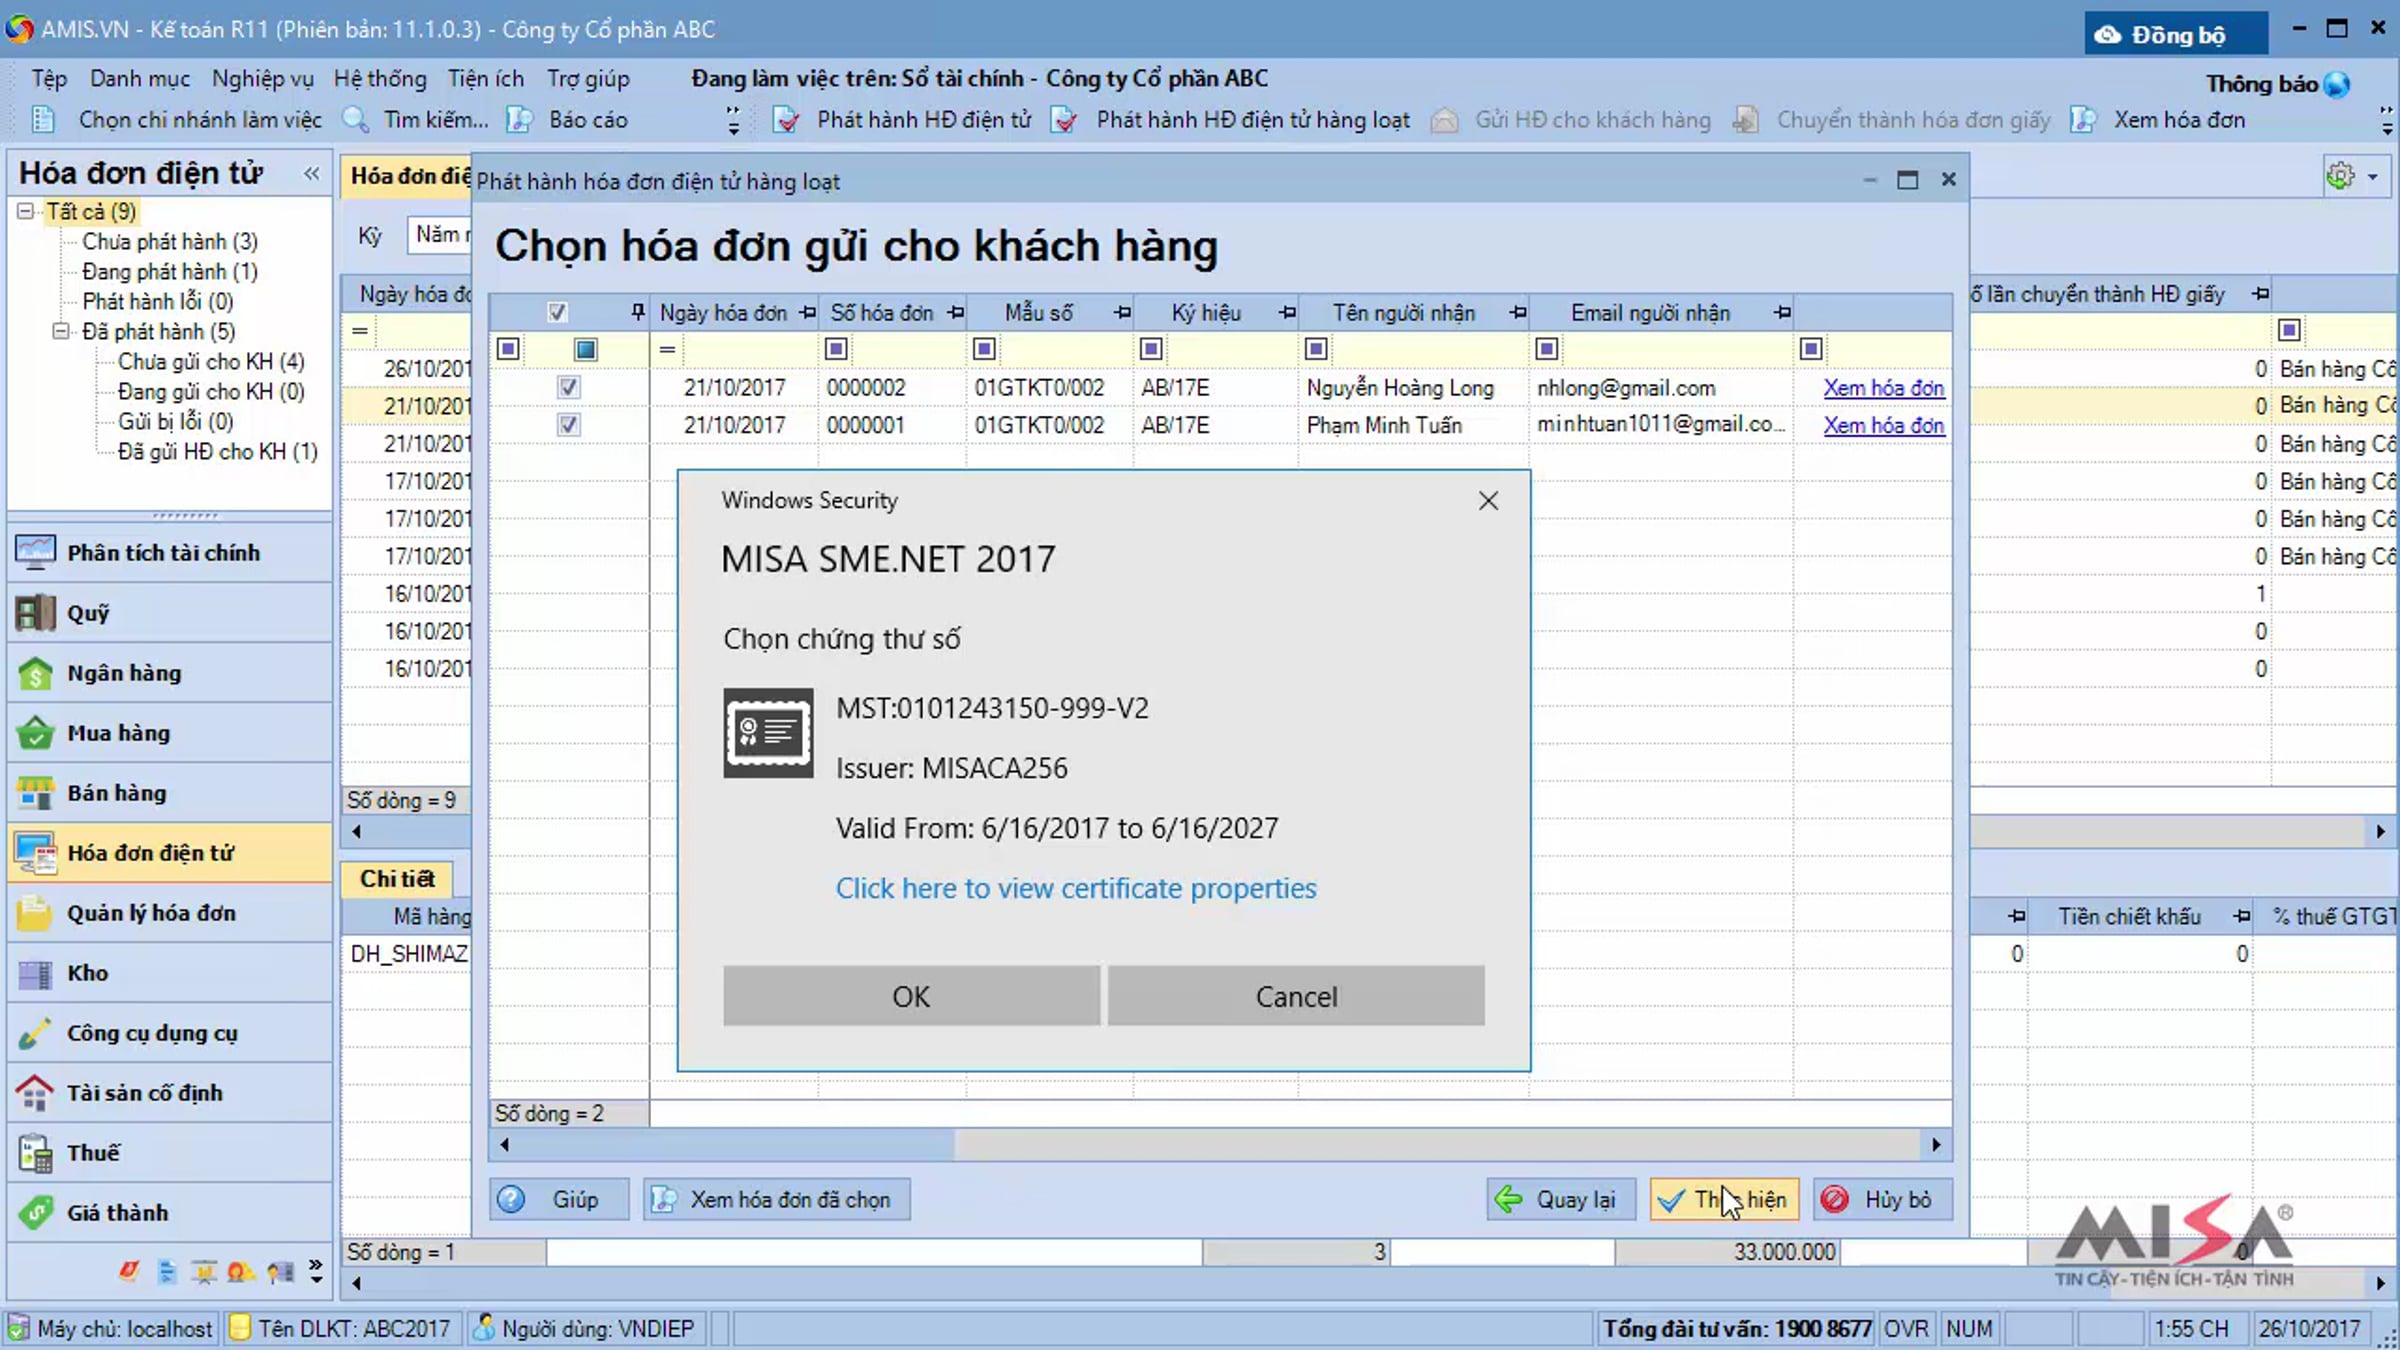Open the grid settings gear icon
Image resolution: width=2400 pixels, height=1350 pixels.
[x=2340, y=176]
